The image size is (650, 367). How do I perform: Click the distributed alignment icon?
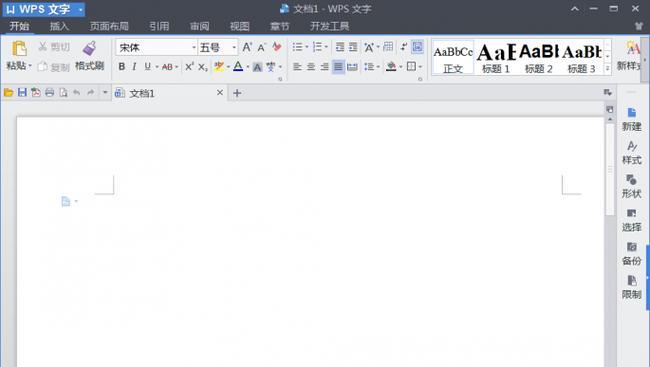[x=352, y=66]
